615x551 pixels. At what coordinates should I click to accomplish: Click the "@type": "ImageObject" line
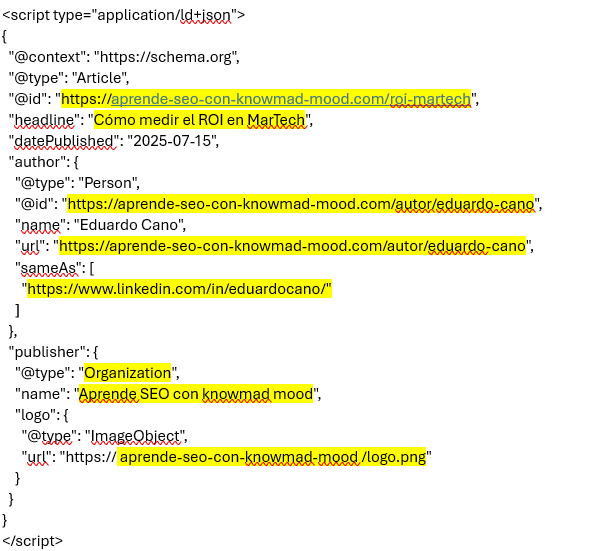point(104,436)
